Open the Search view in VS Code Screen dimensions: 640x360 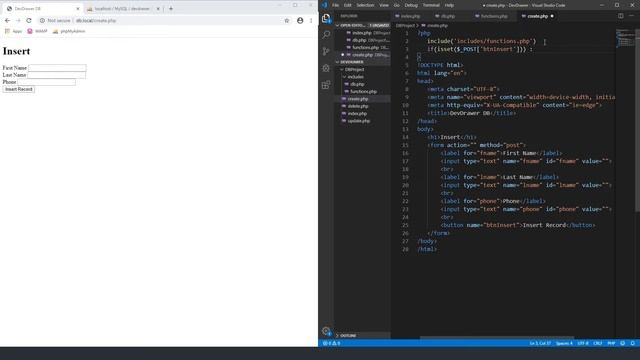326,35
